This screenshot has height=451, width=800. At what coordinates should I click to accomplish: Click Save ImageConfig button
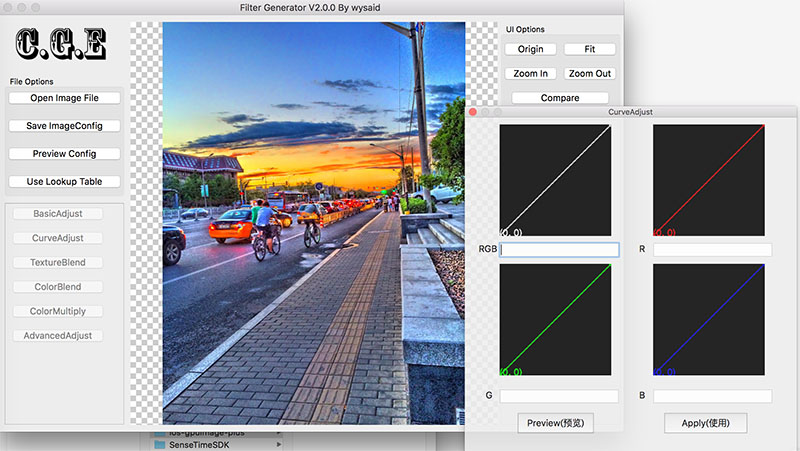point(64,126)
